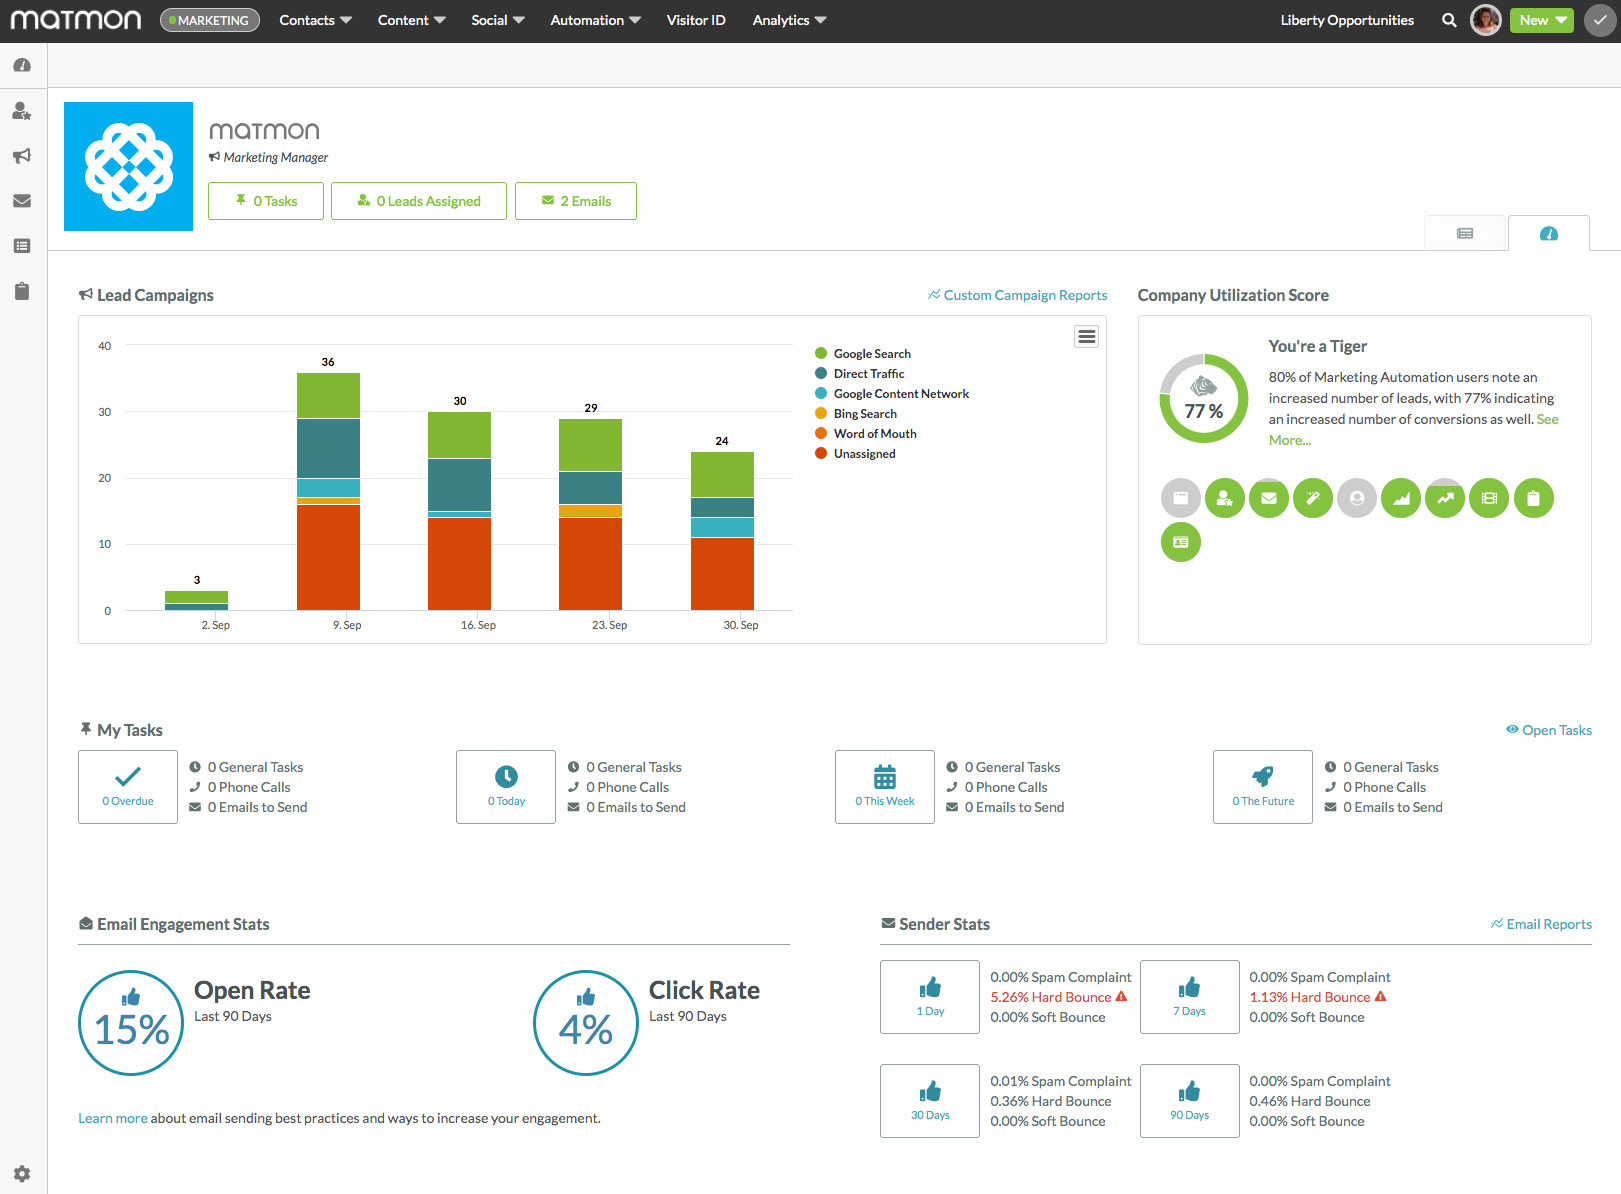Open the envelope email icon in sidebar
This screenshot has width=1621, height=1194.
coord(22,201)
